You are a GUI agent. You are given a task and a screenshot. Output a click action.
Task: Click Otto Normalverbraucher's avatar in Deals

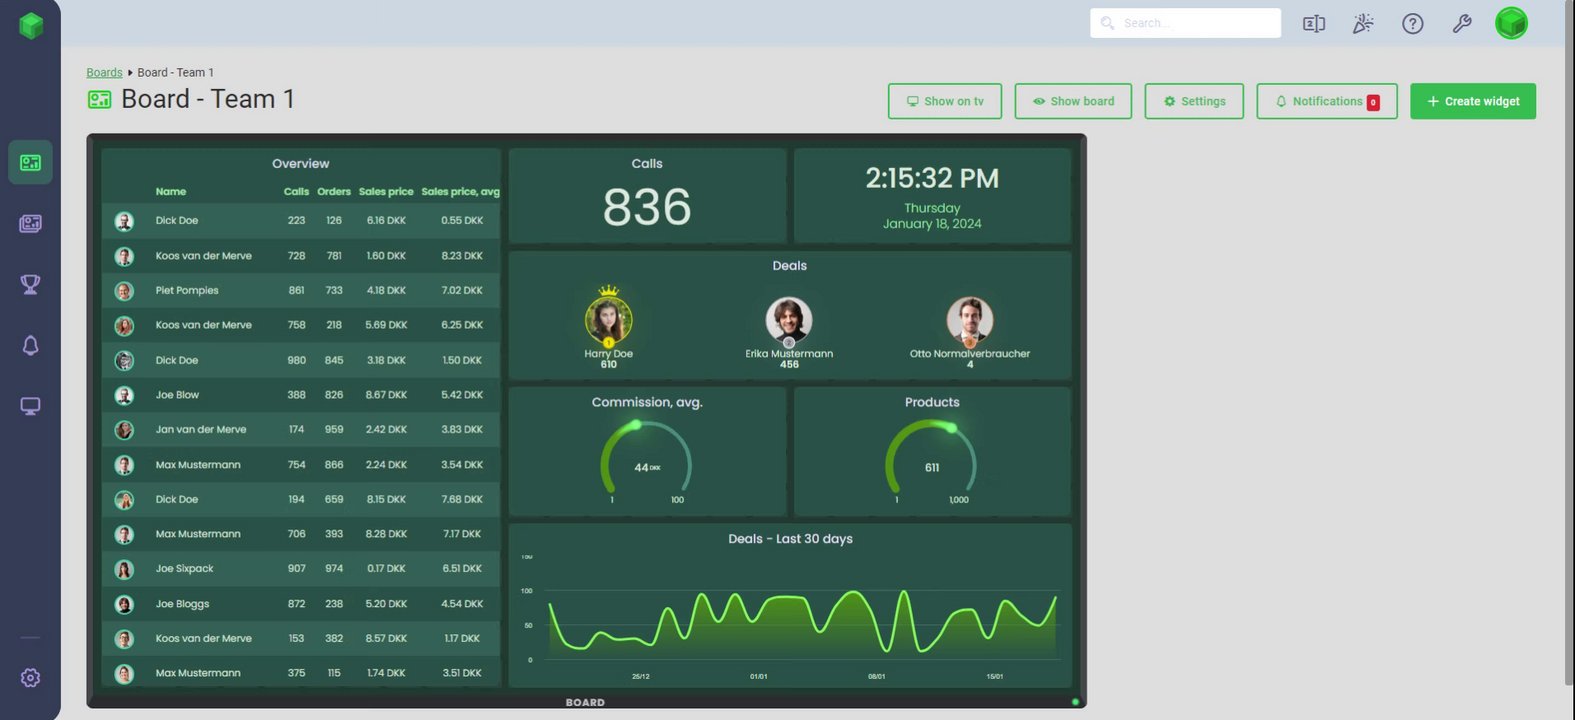pos(970,321)
